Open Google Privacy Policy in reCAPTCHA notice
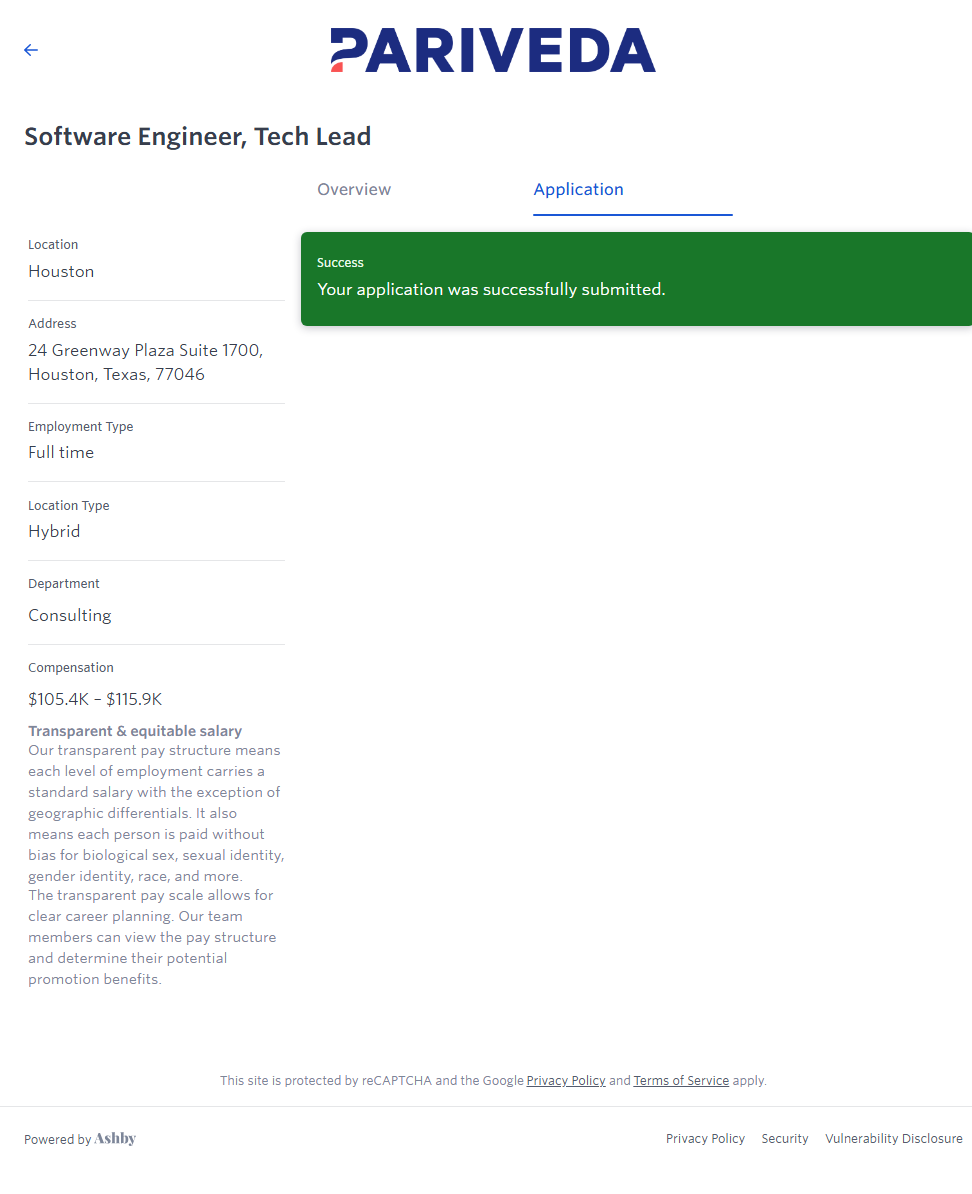Image resolution: width=972 pixels, height=1194 pixels. click(566, 1081)
